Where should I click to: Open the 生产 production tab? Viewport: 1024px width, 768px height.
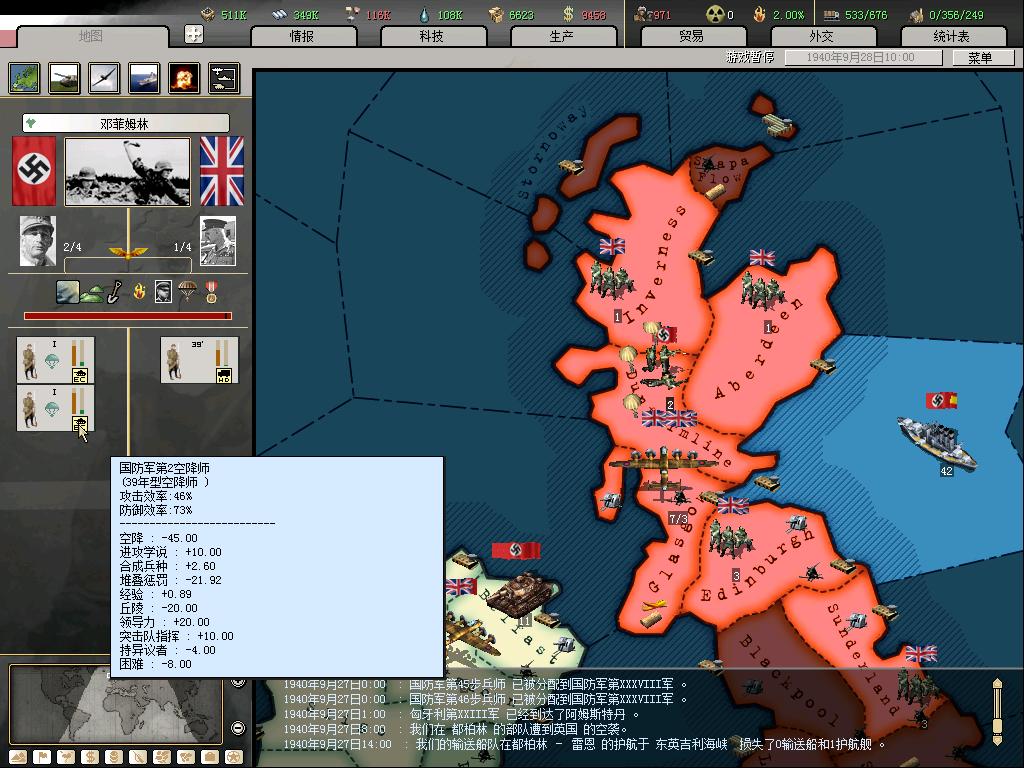561,36
